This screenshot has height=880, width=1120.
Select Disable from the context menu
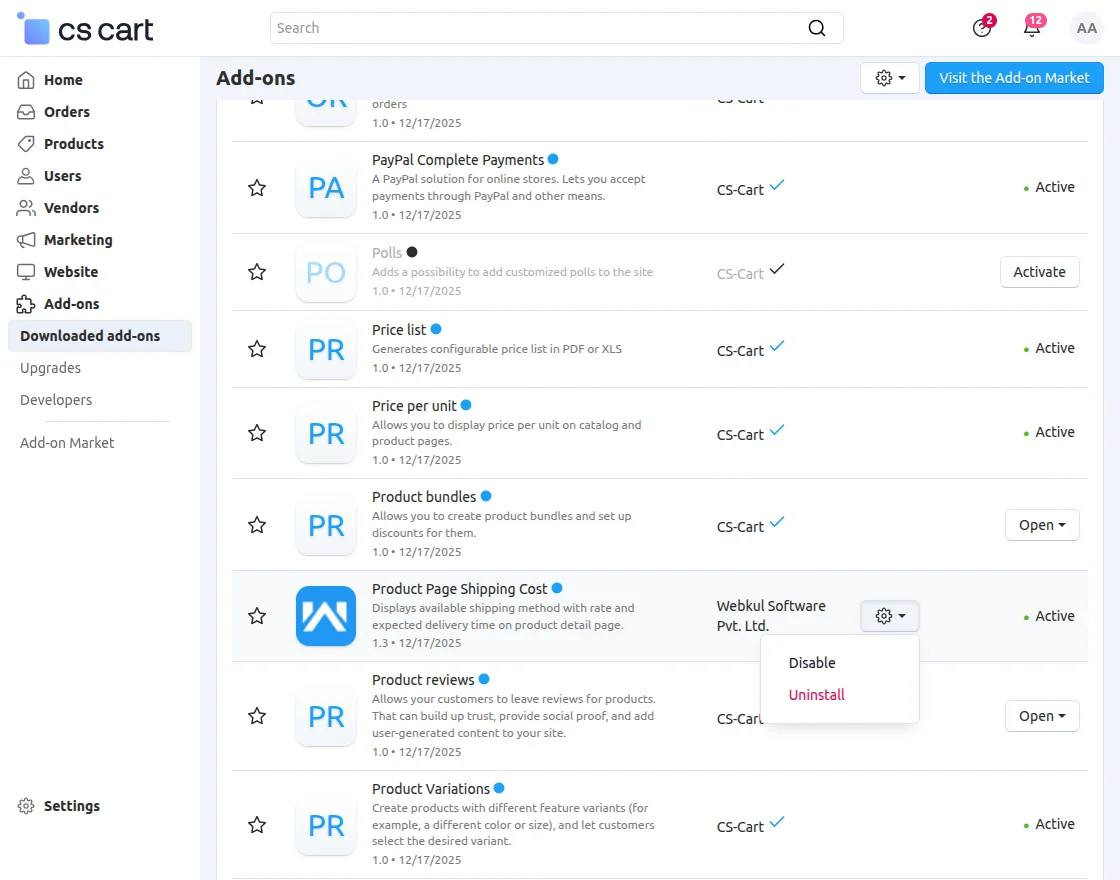pos(812,663)
